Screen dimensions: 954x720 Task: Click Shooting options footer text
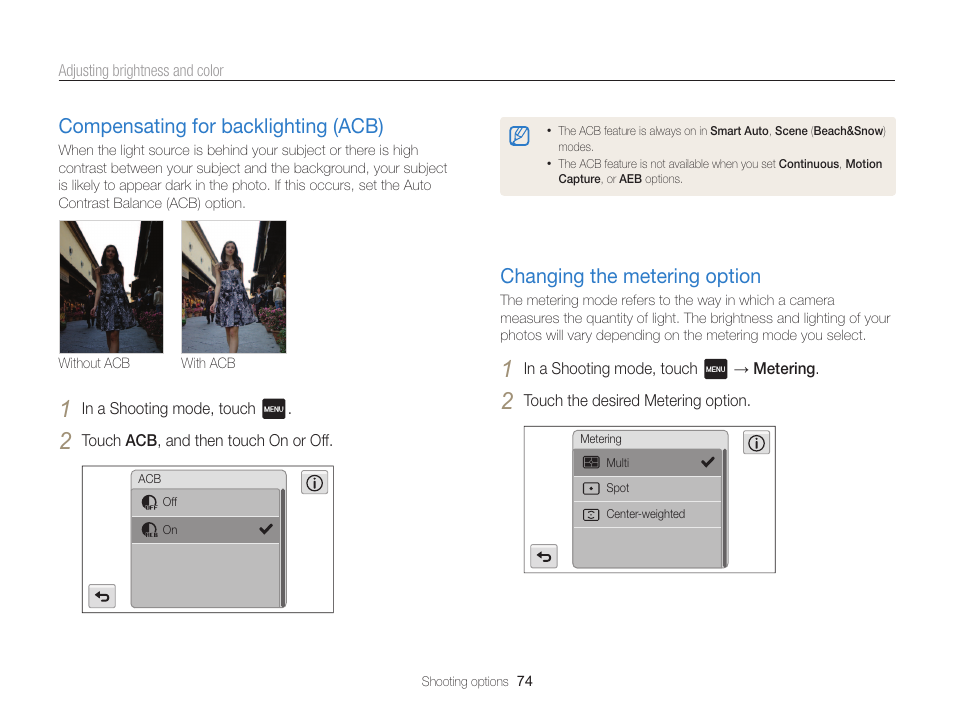(465, 682)
